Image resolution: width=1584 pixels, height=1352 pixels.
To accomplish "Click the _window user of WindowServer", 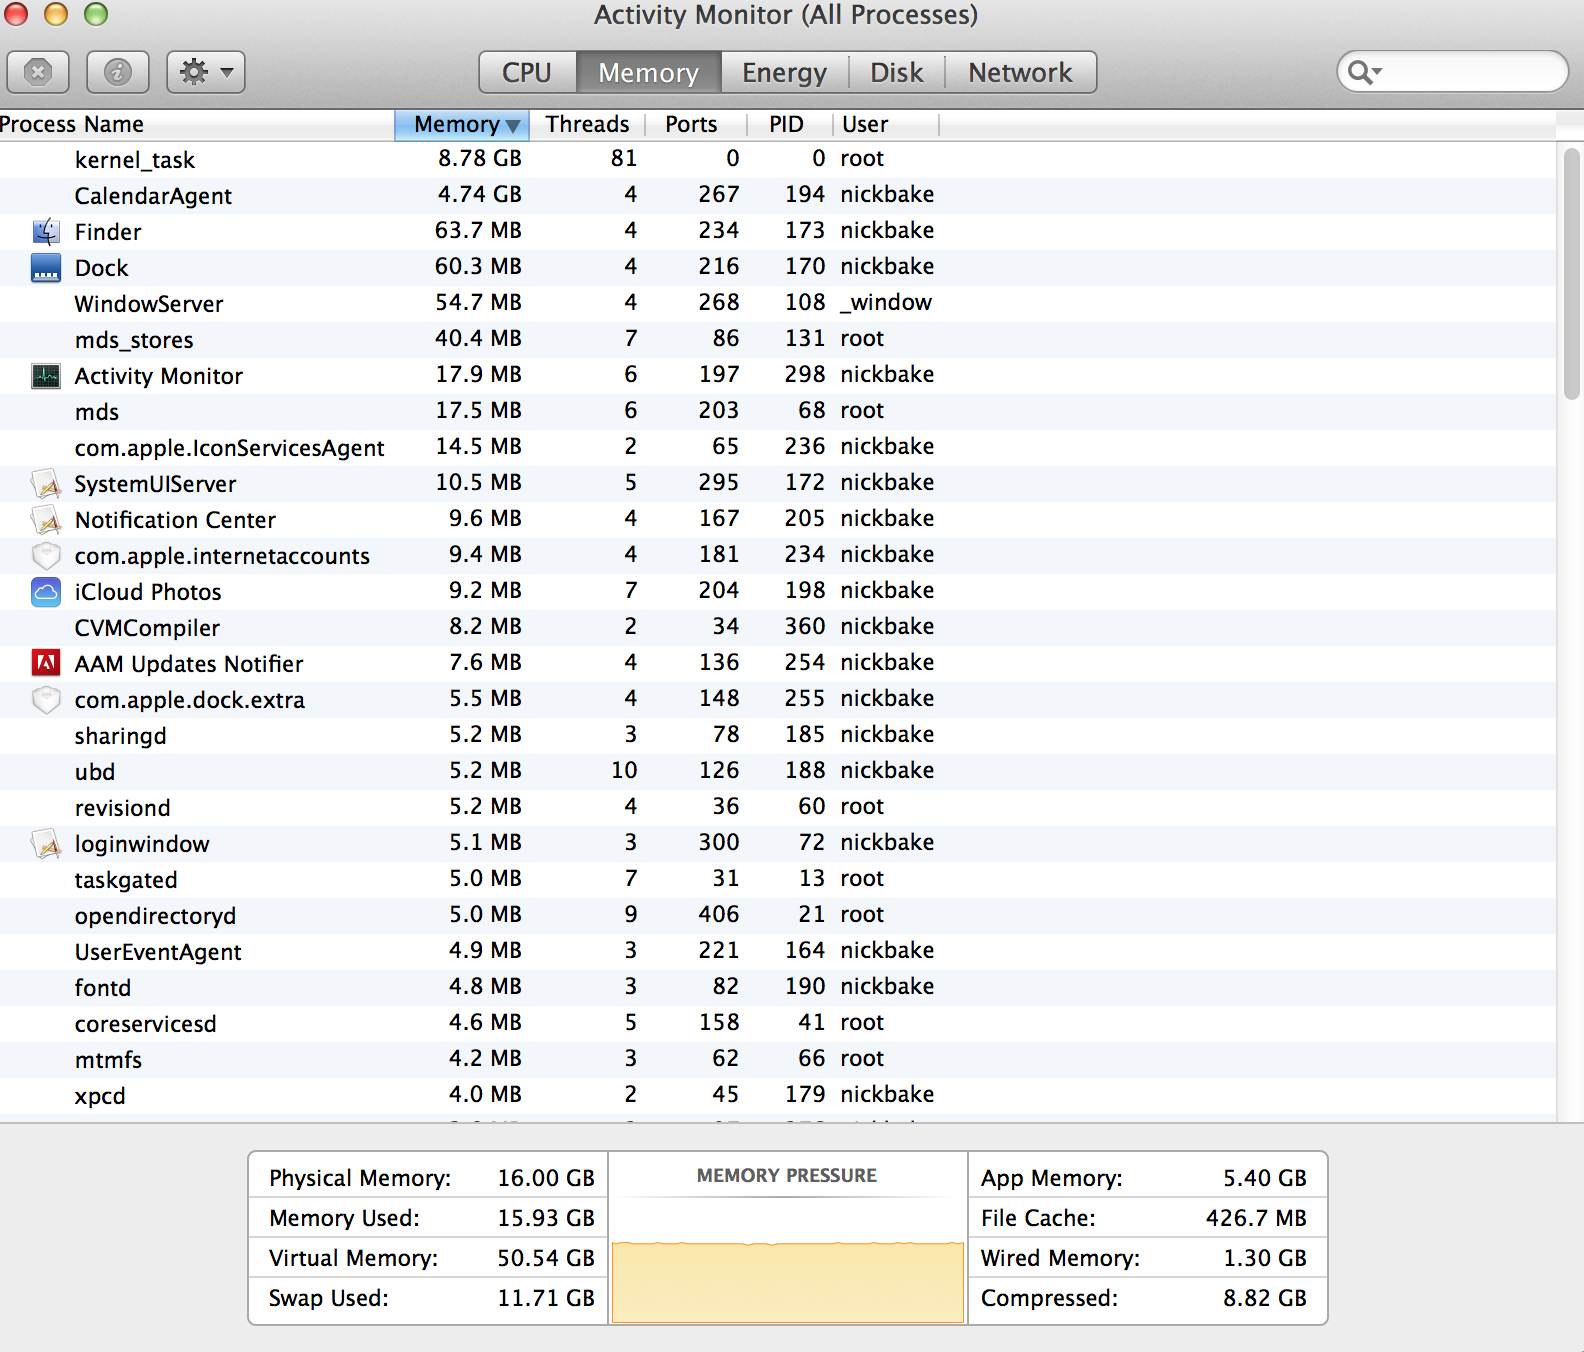I will point(886,302).
